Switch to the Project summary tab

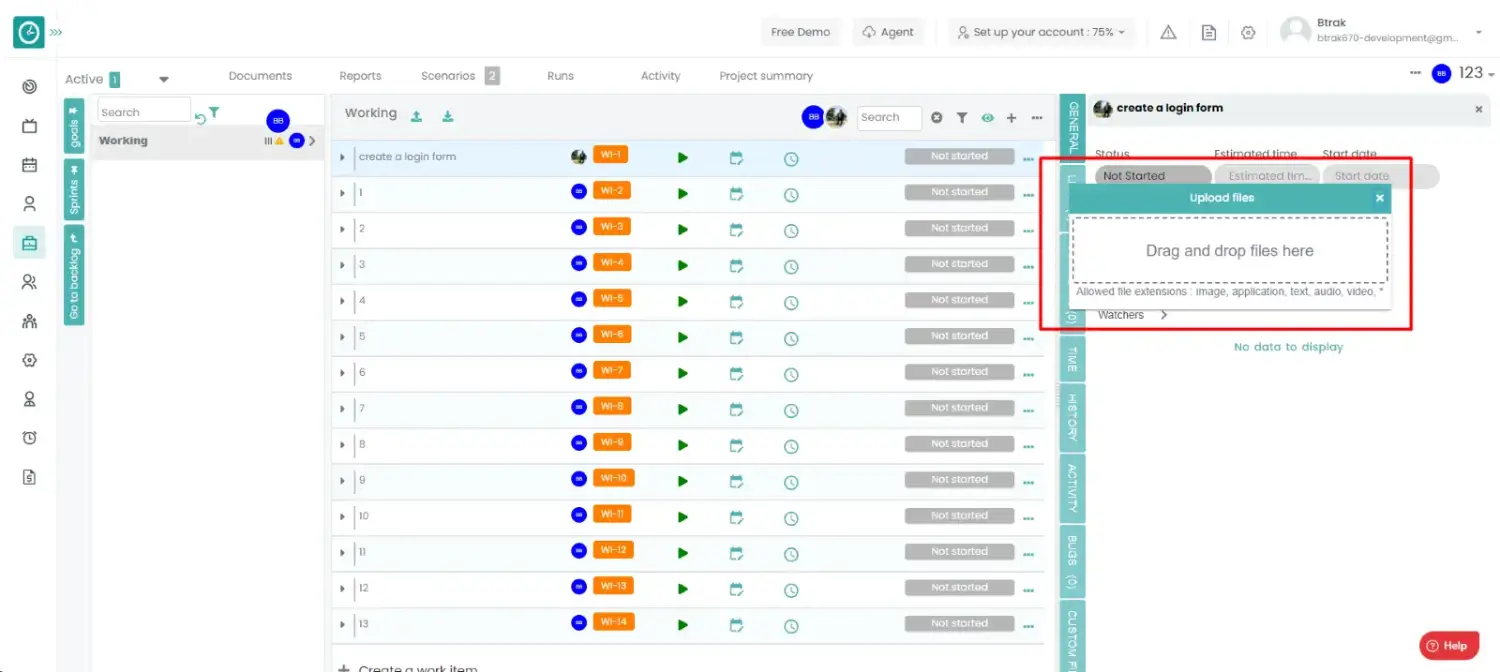(x=766, y=76)
